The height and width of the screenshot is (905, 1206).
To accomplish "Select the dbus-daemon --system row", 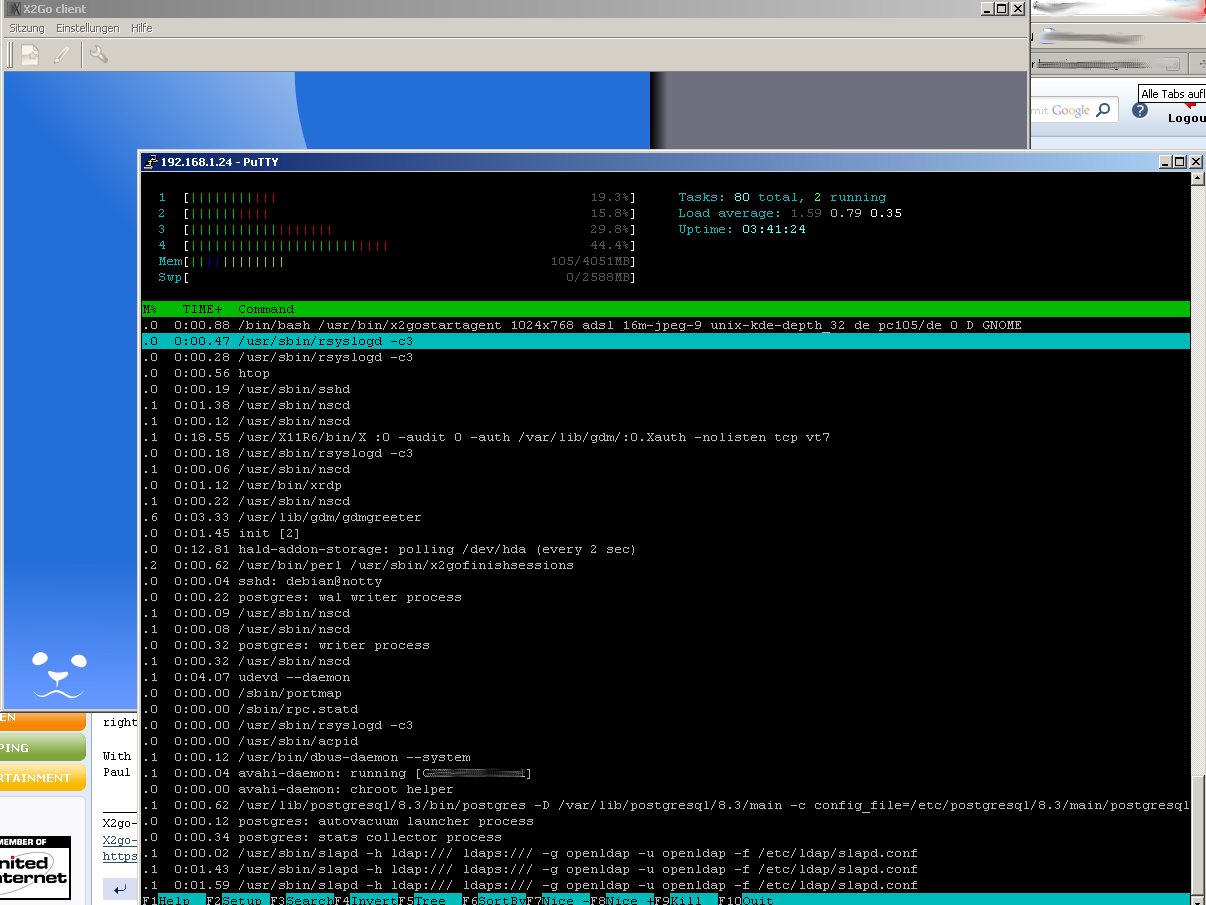I will tap(666, 757).
